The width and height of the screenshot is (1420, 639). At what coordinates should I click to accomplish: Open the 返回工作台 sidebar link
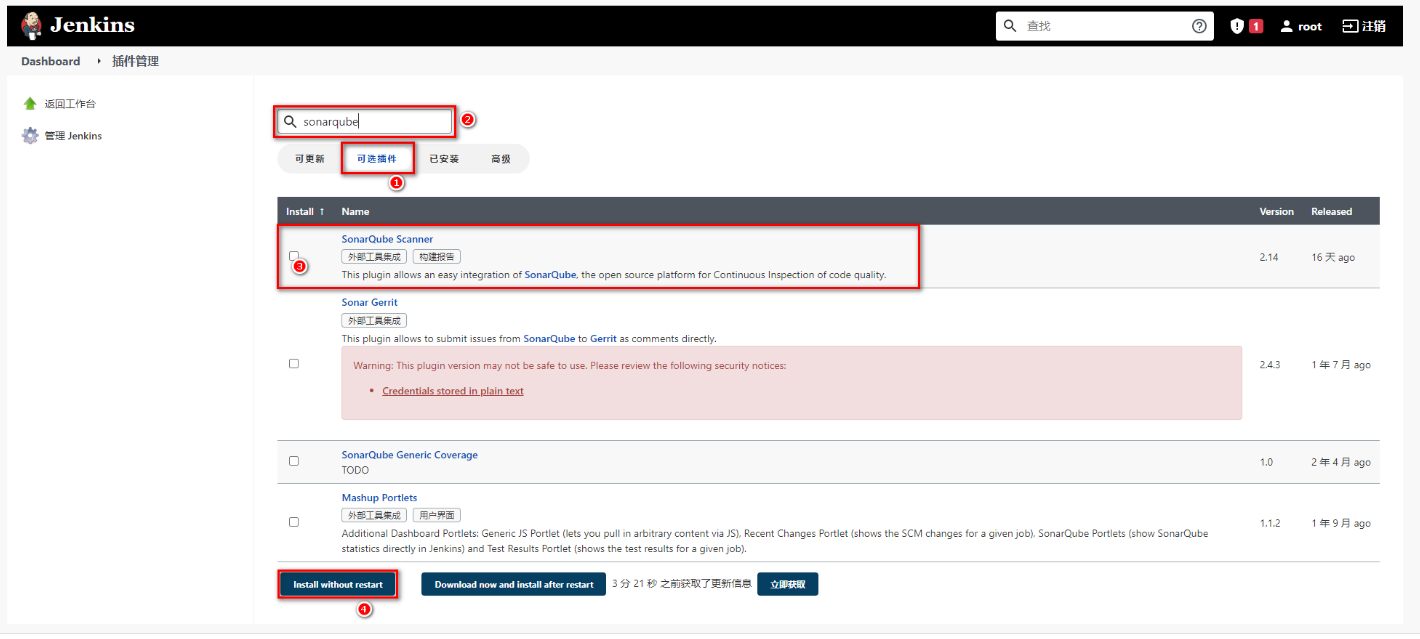click(x=70, y=104)
